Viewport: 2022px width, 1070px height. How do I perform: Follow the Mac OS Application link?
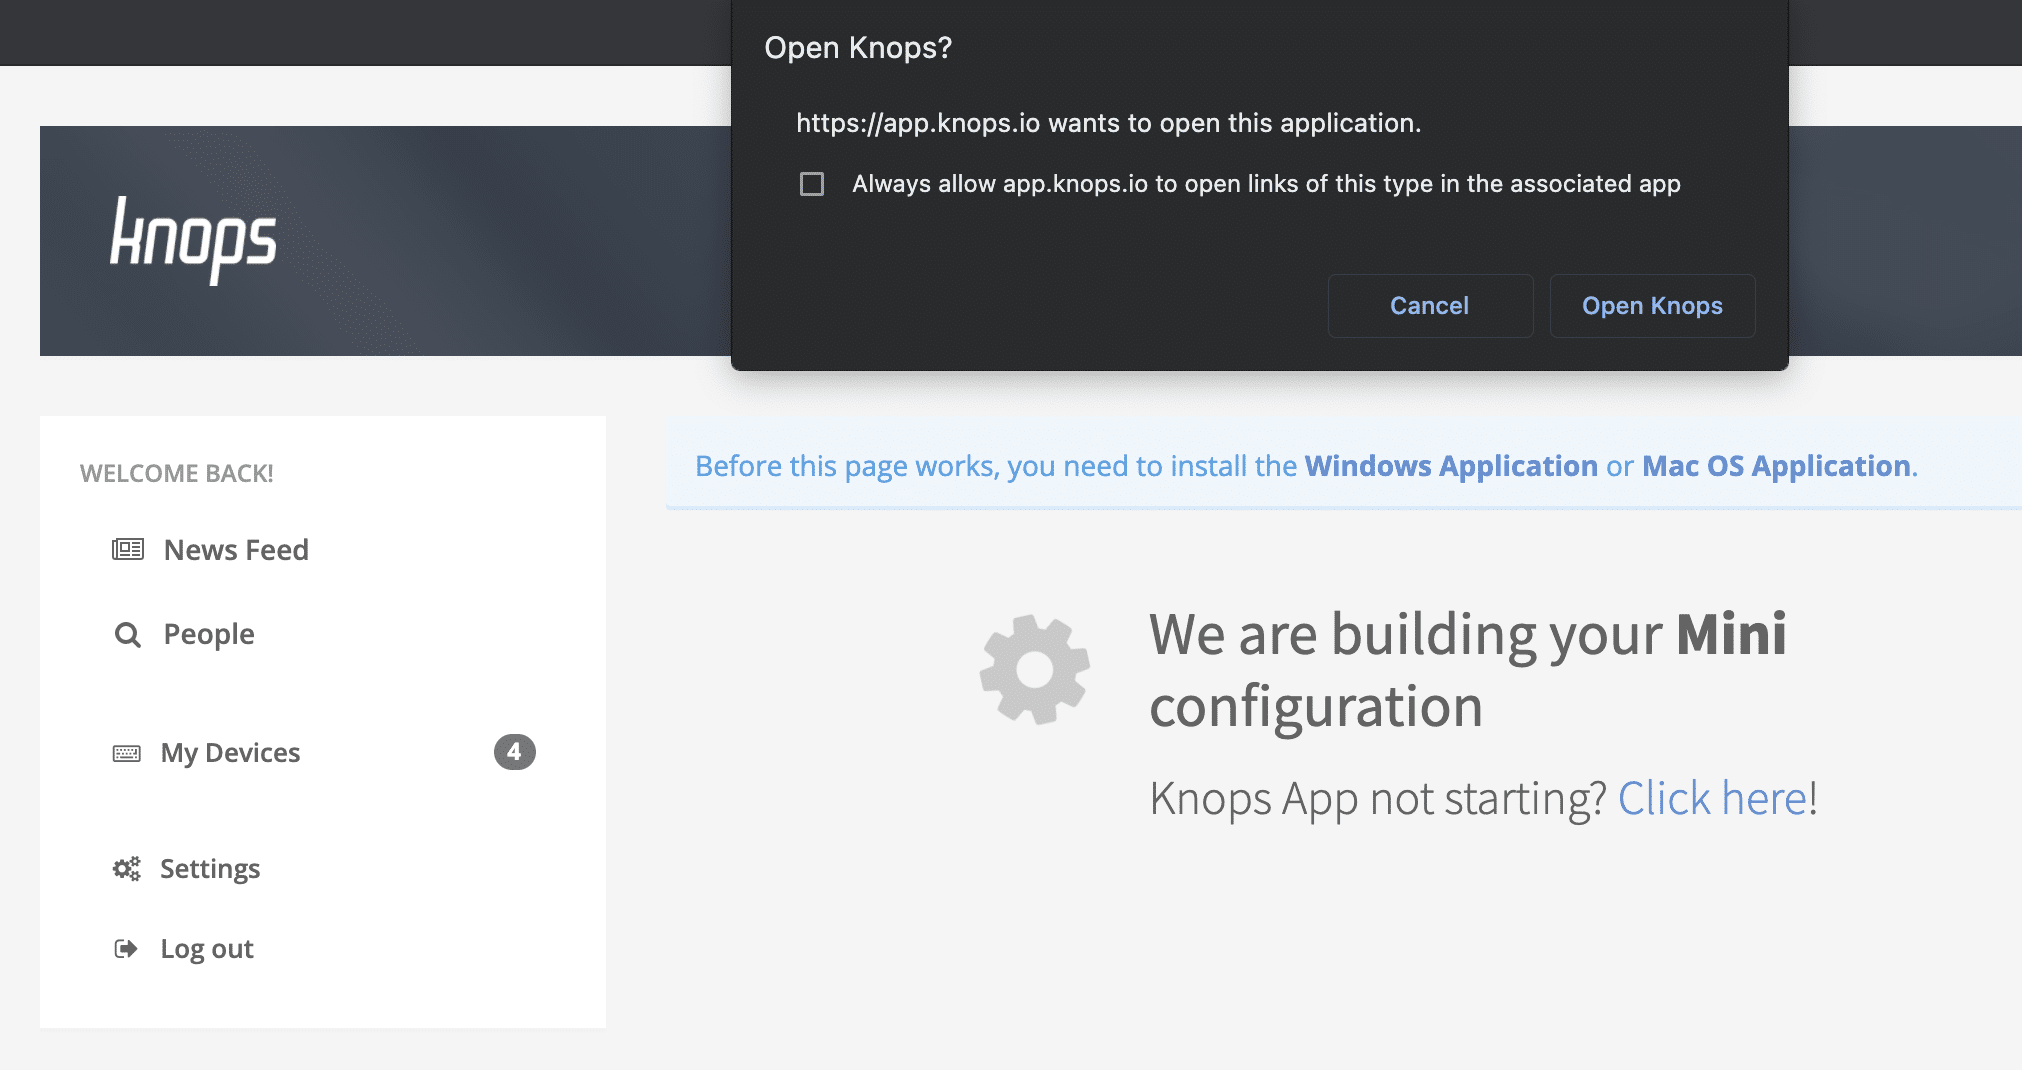(1776, 466)
